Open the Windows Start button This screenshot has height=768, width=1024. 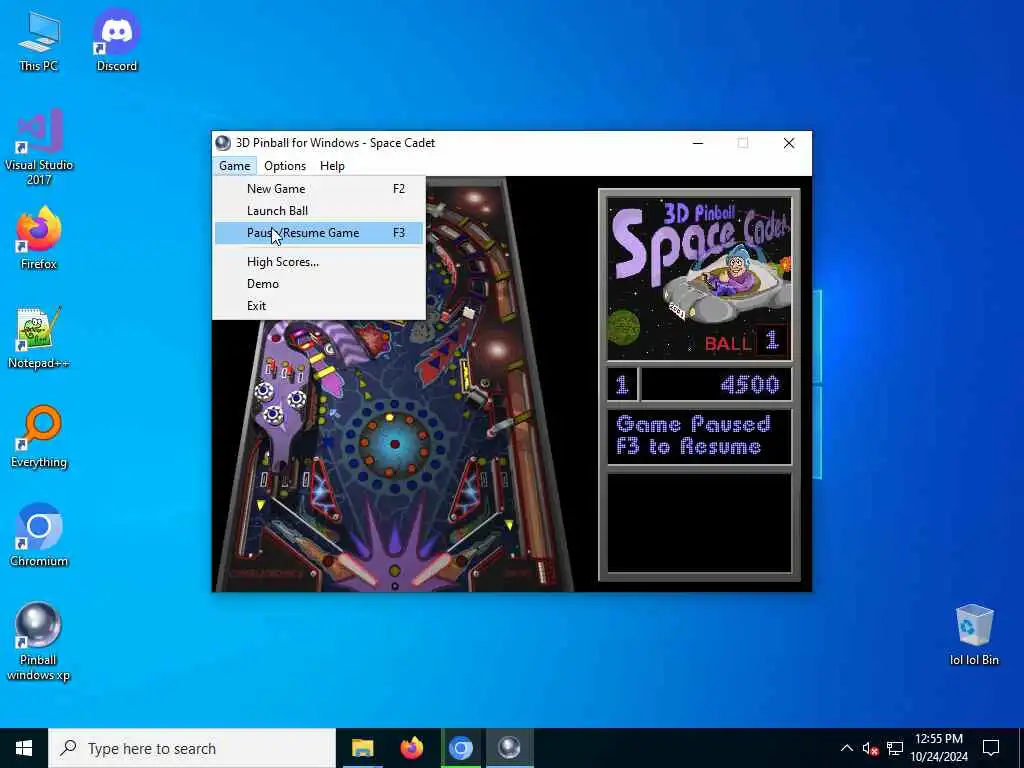click(x=24, y=748)
